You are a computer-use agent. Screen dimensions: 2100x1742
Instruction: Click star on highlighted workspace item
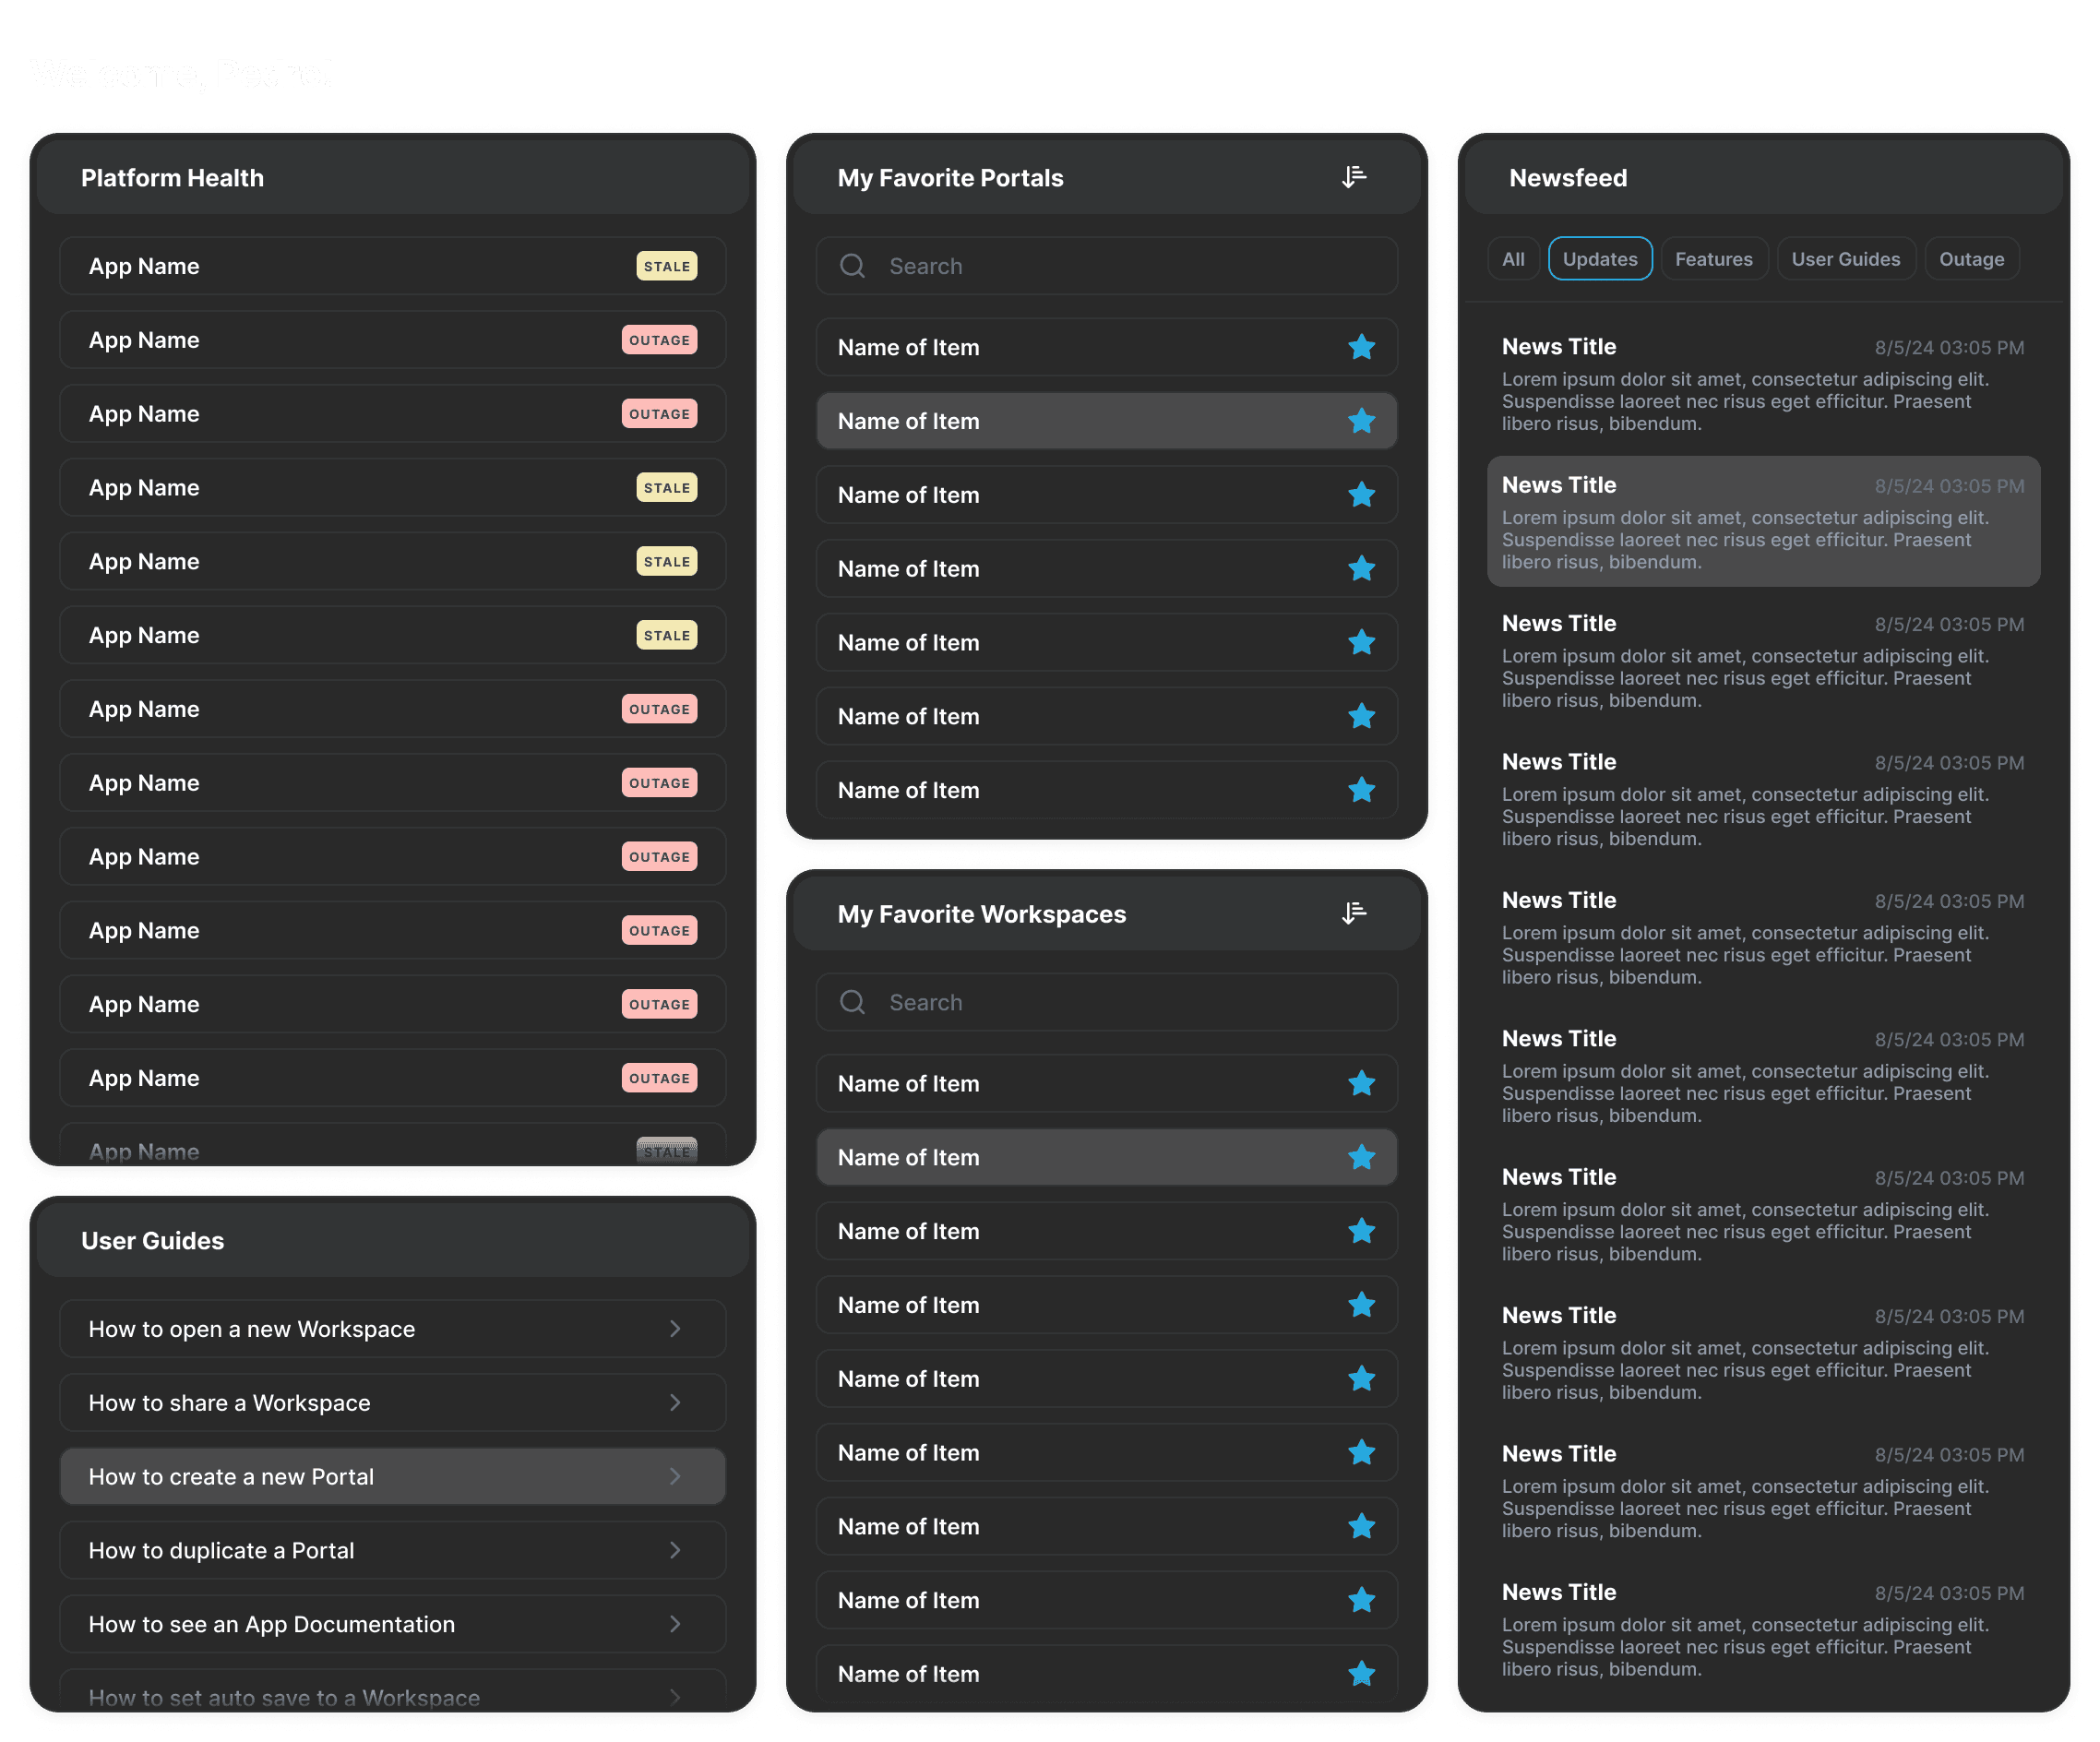click(x=1361, y=1157)
